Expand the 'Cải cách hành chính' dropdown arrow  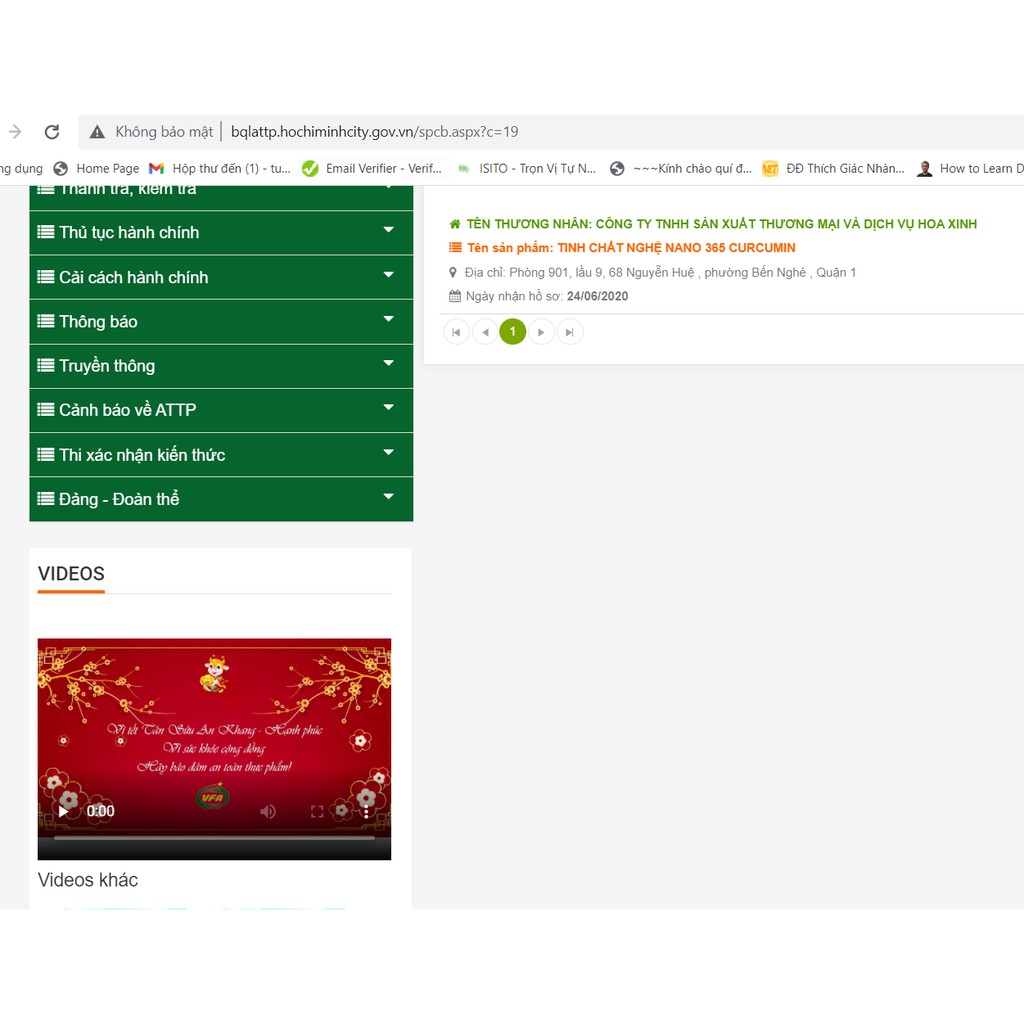(389, 275)
